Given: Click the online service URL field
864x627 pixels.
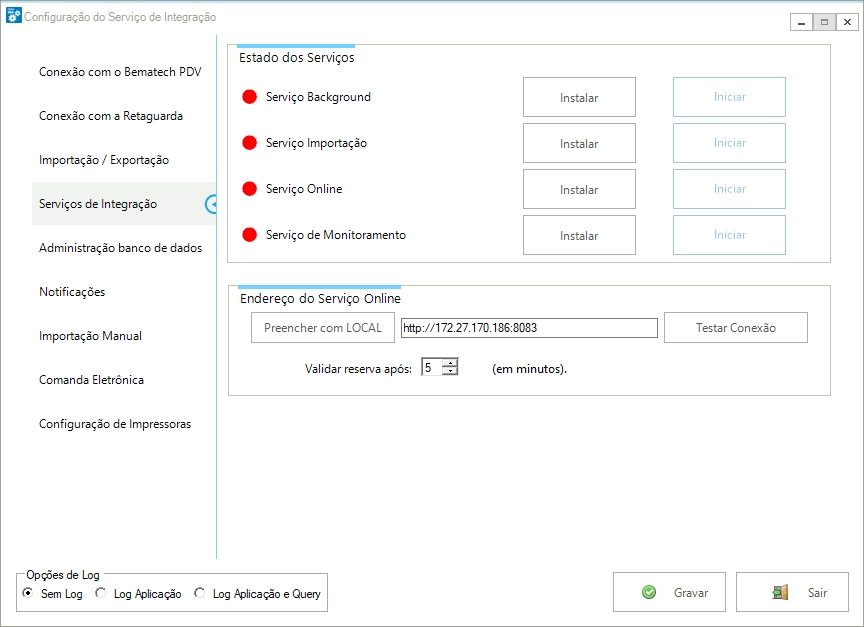Looking at the screenshot, I should pos(529,328).
